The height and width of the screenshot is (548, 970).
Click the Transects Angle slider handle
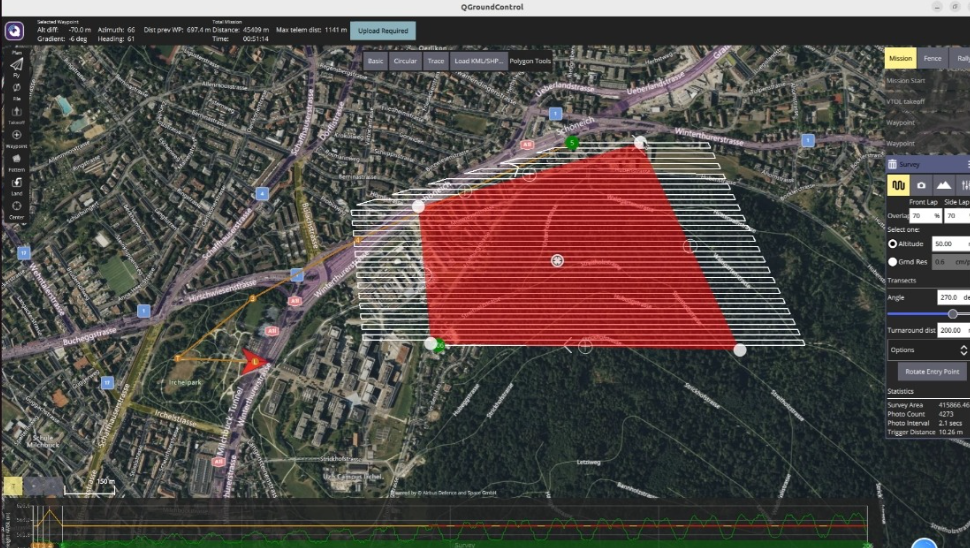952,313
